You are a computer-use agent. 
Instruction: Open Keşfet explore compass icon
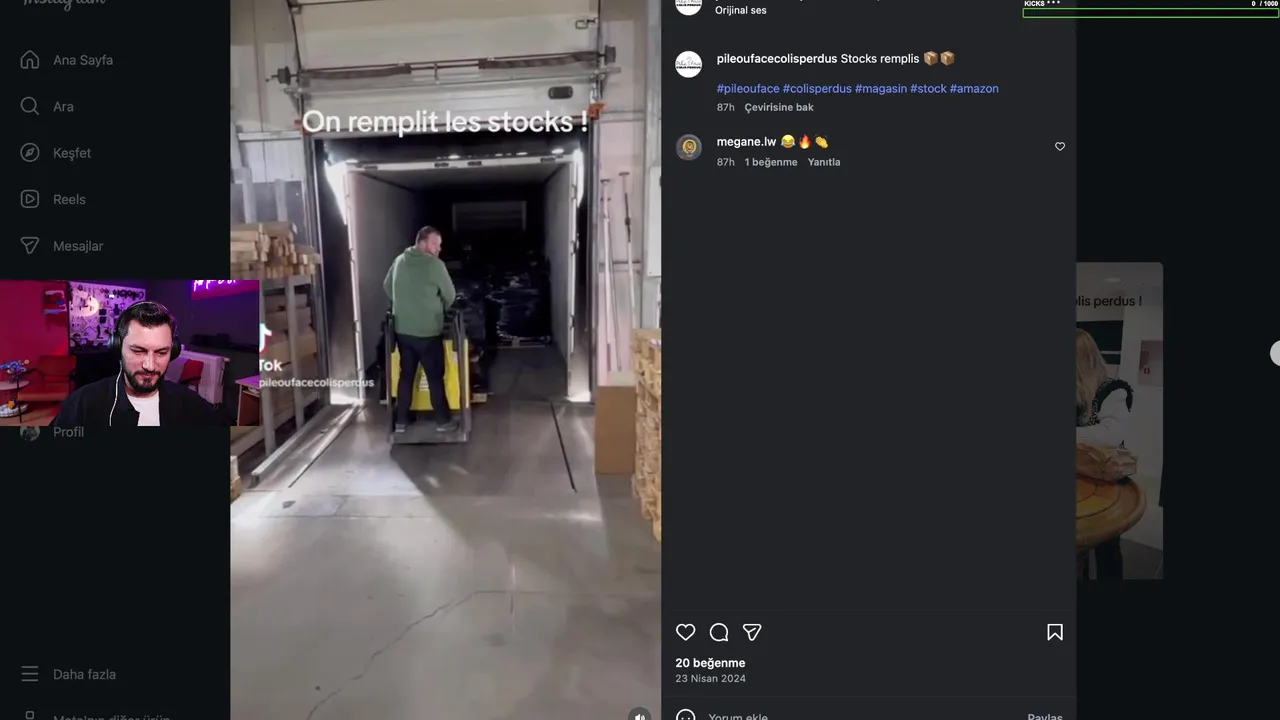click(30, 153)
